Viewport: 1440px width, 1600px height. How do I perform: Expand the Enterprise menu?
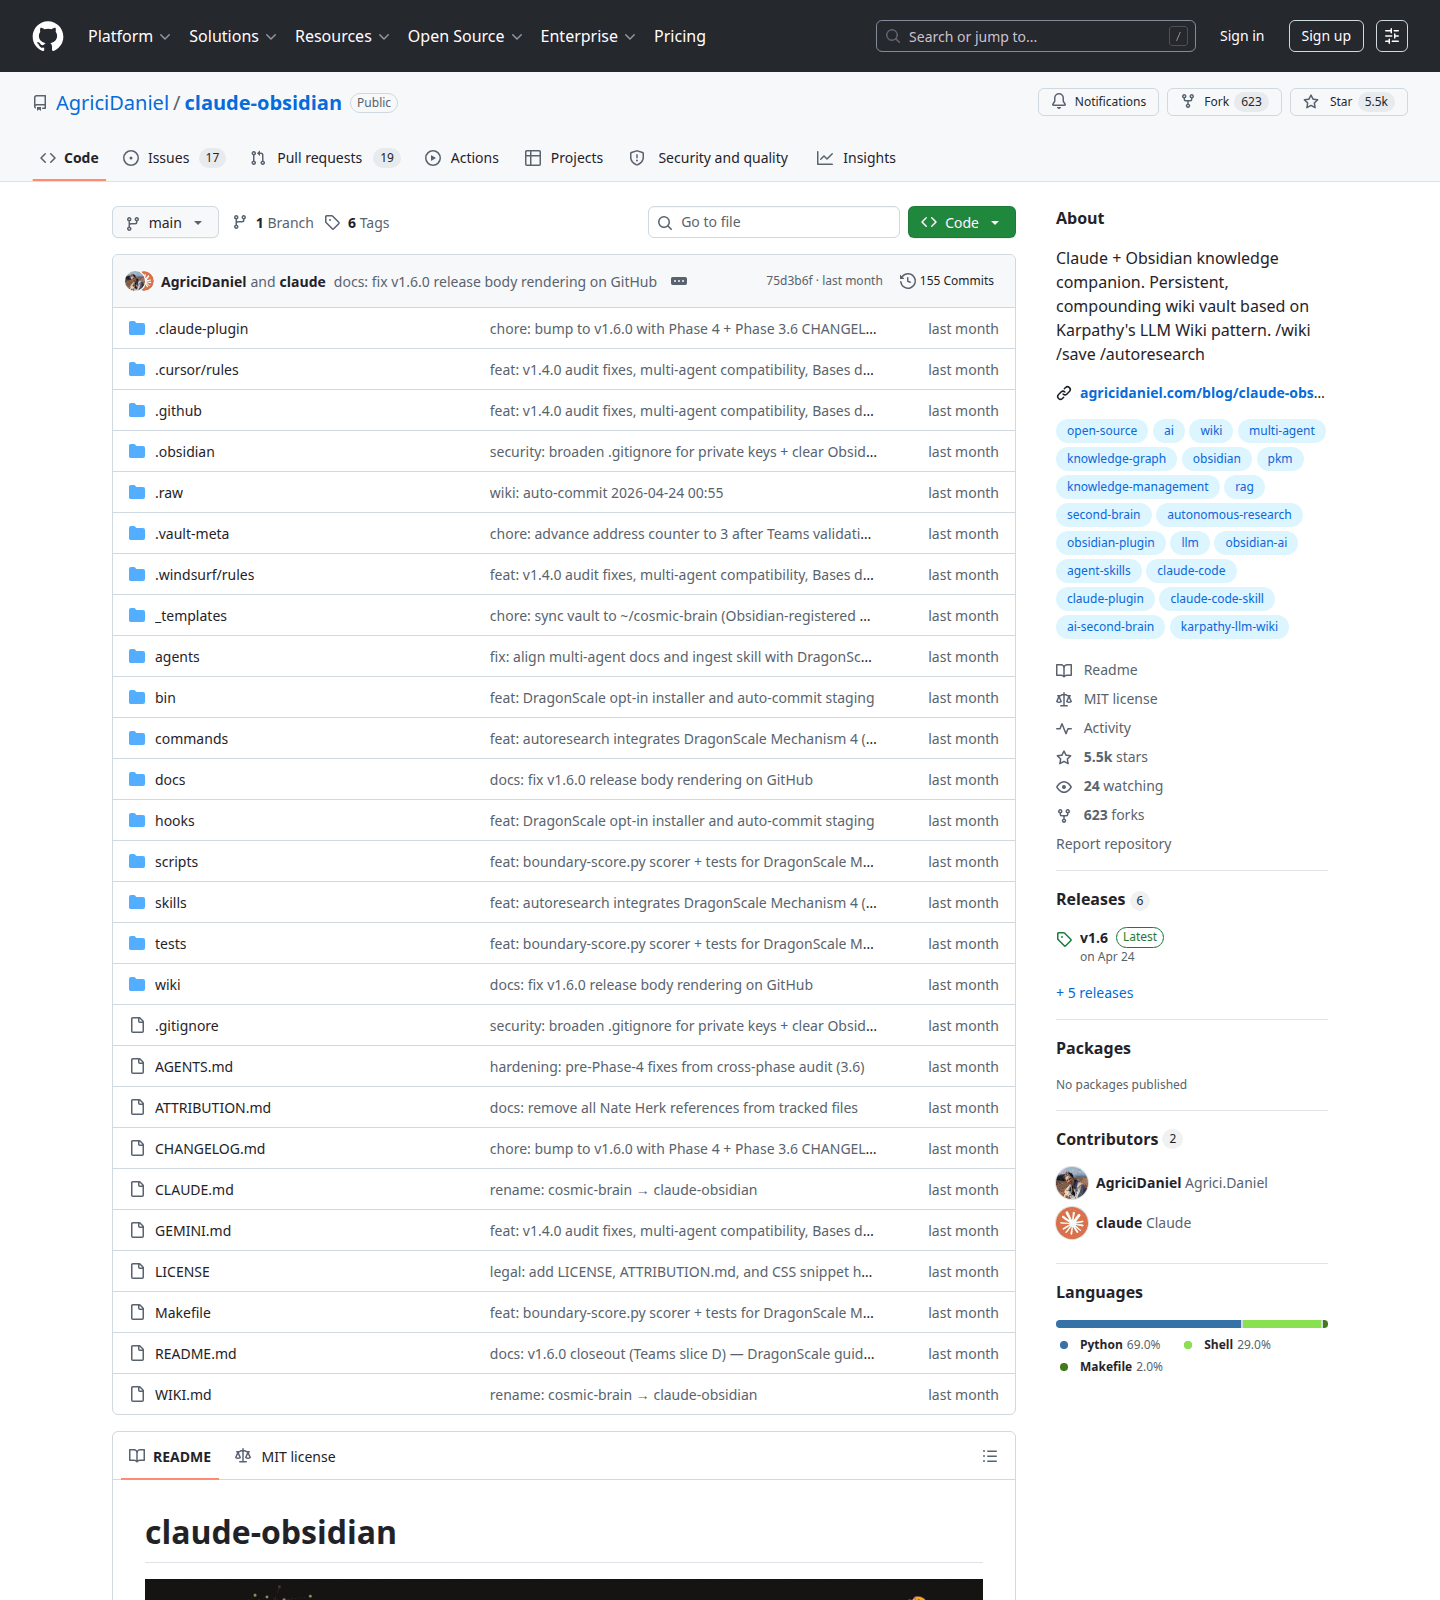[x=588, y=36]
